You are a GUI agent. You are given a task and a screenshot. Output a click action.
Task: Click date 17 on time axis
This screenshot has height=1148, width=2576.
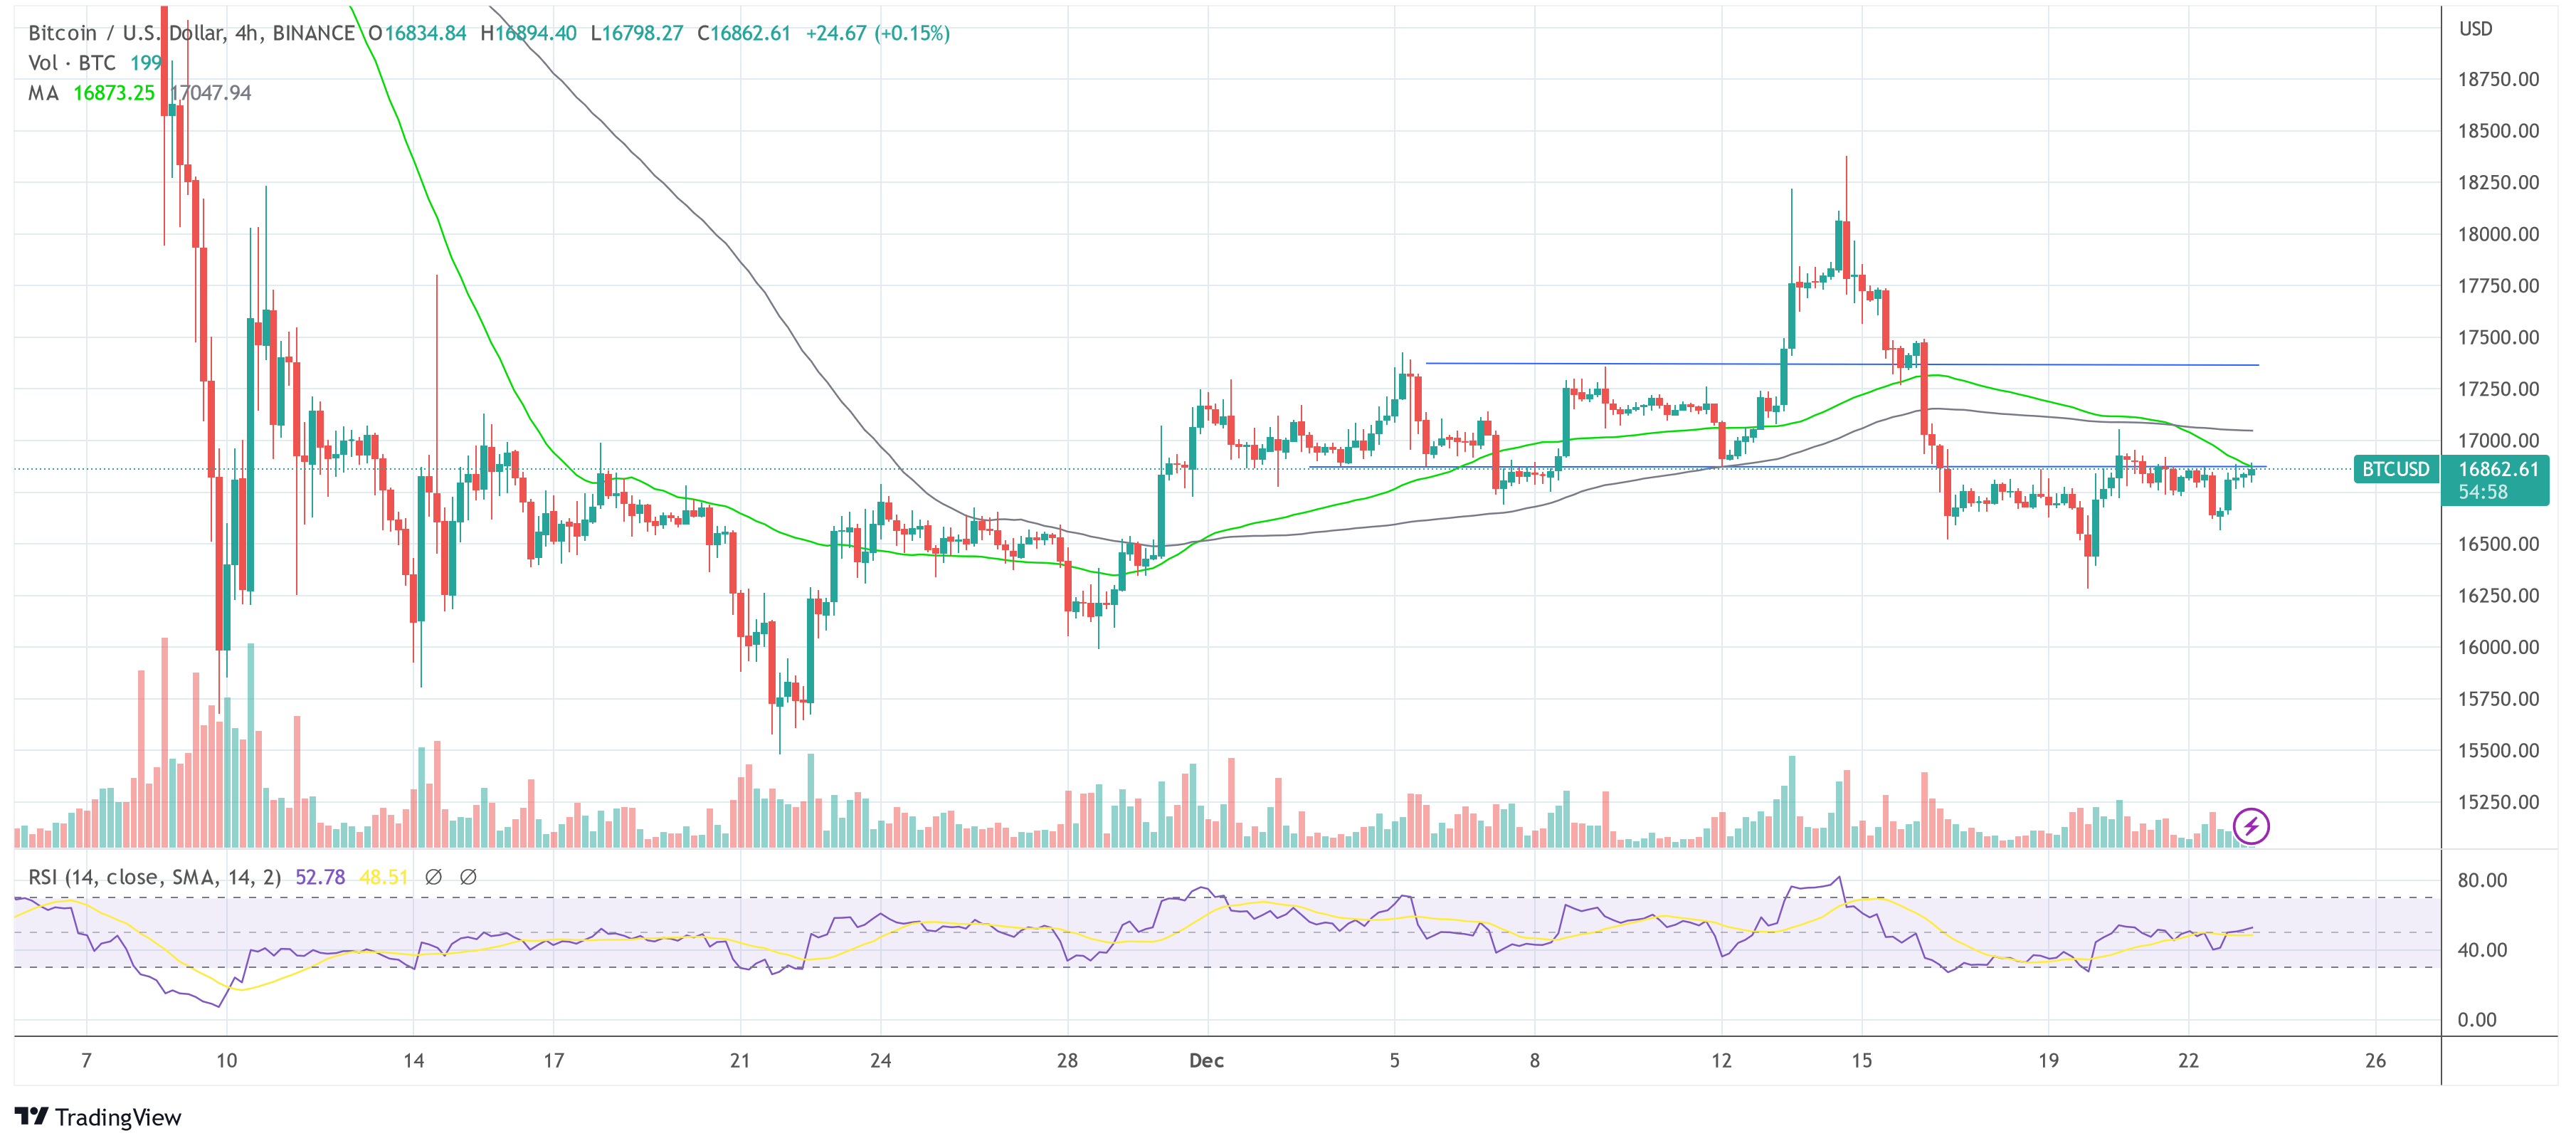(553, 1061)
